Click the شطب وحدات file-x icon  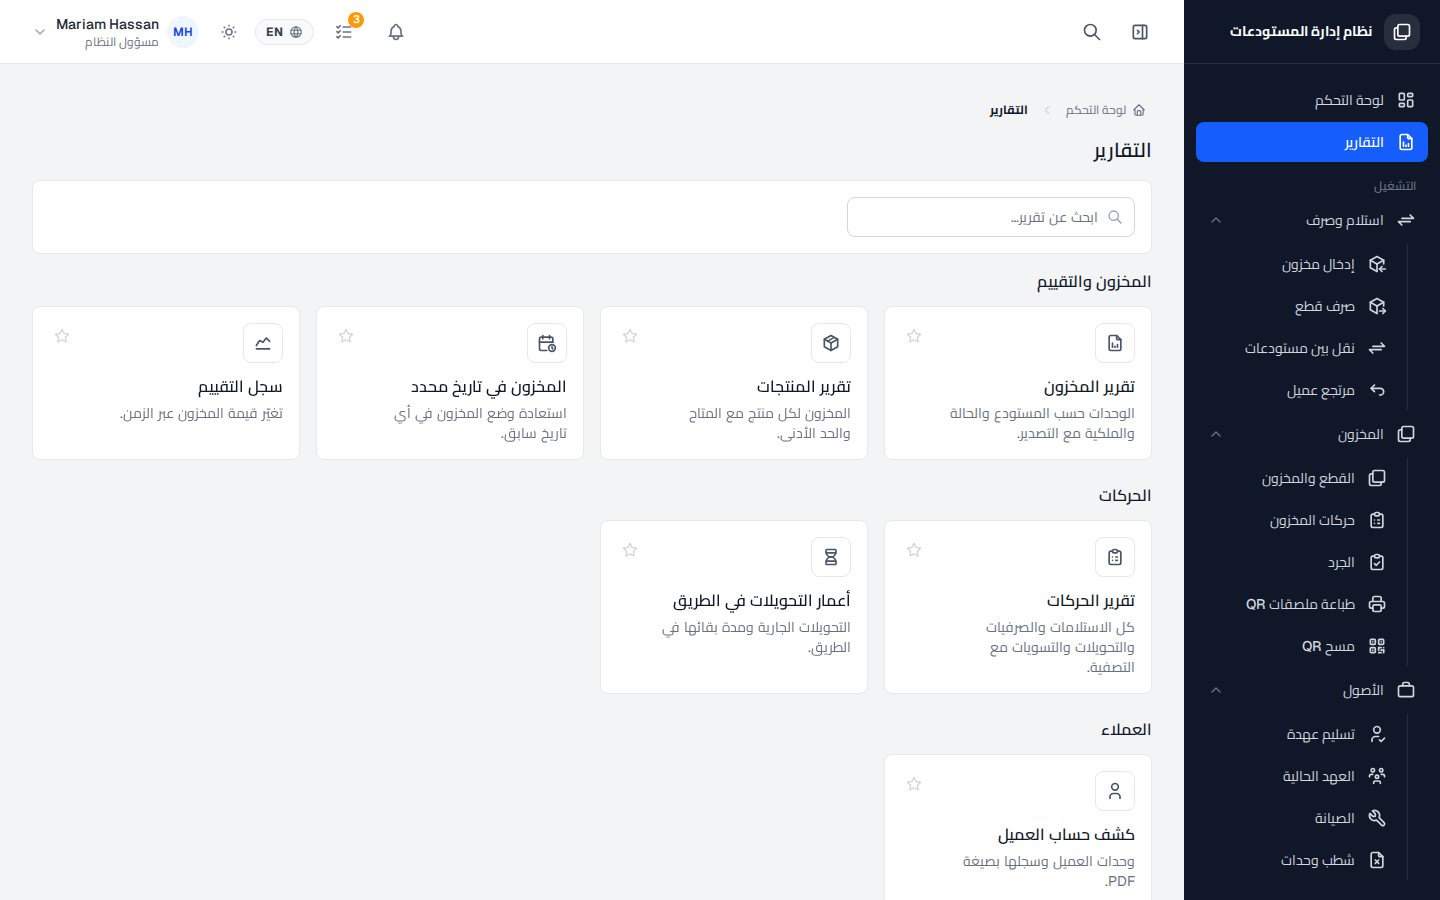coord(1377,860)
